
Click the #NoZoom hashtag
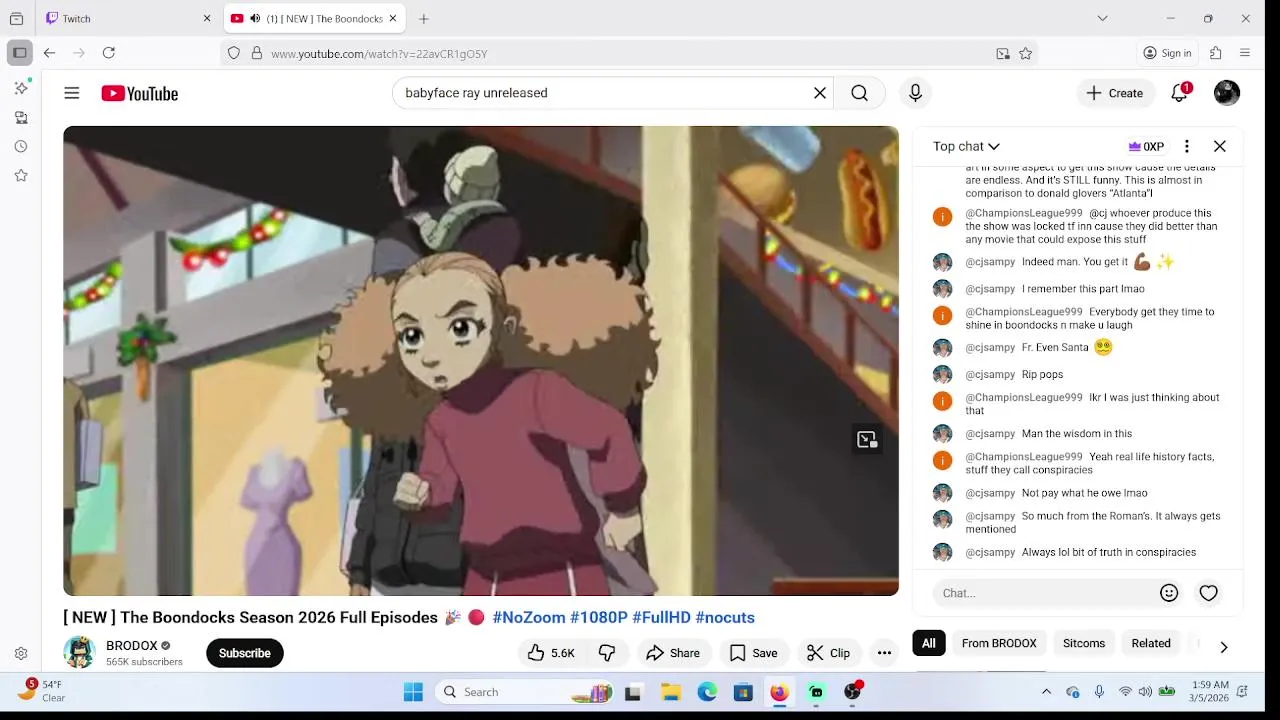click(x=529, y=617)
